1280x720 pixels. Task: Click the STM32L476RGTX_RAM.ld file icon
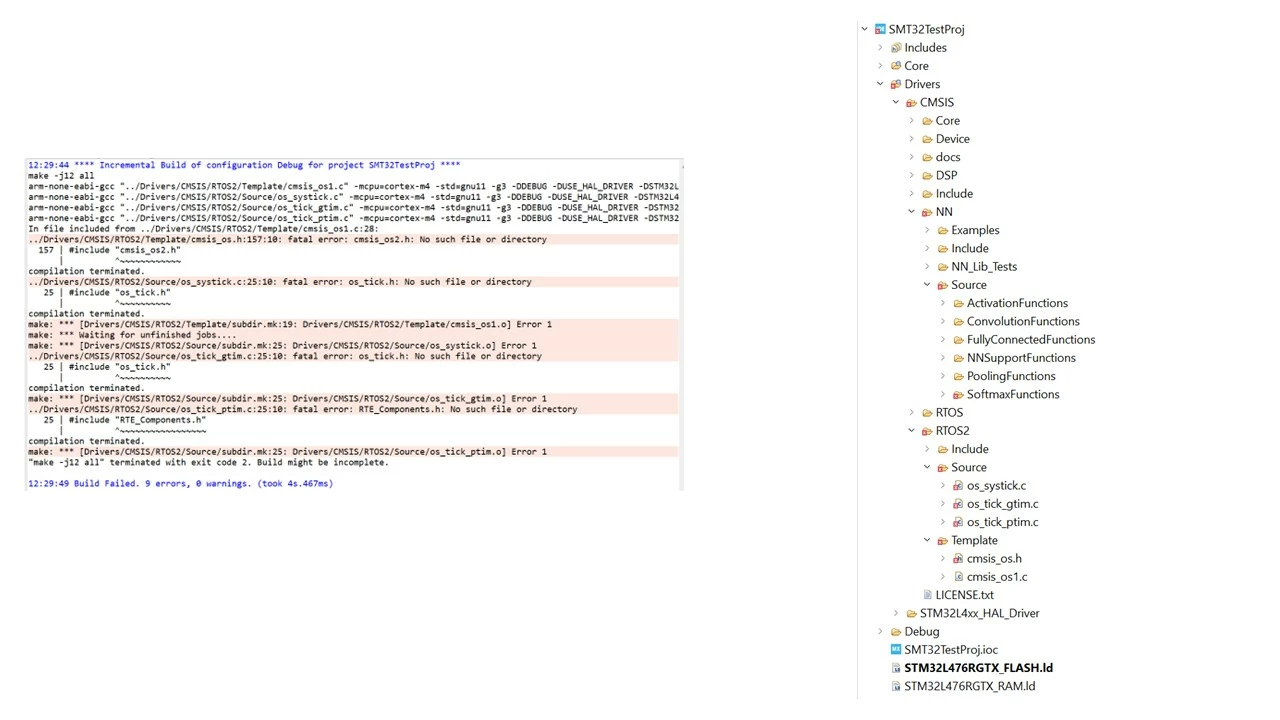tap(896, 686)
